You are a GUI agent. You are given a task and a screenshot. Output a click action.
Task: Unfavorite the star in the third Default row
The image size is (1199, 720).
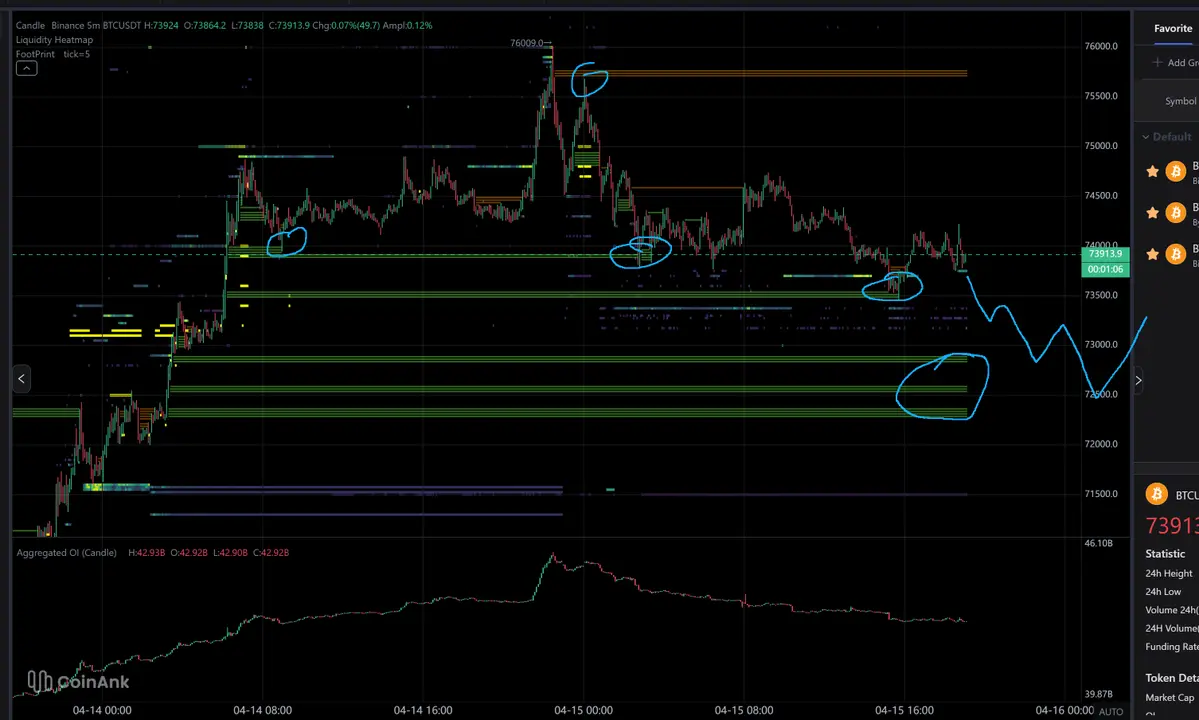pyautogui.click(x=1152, y=254)
